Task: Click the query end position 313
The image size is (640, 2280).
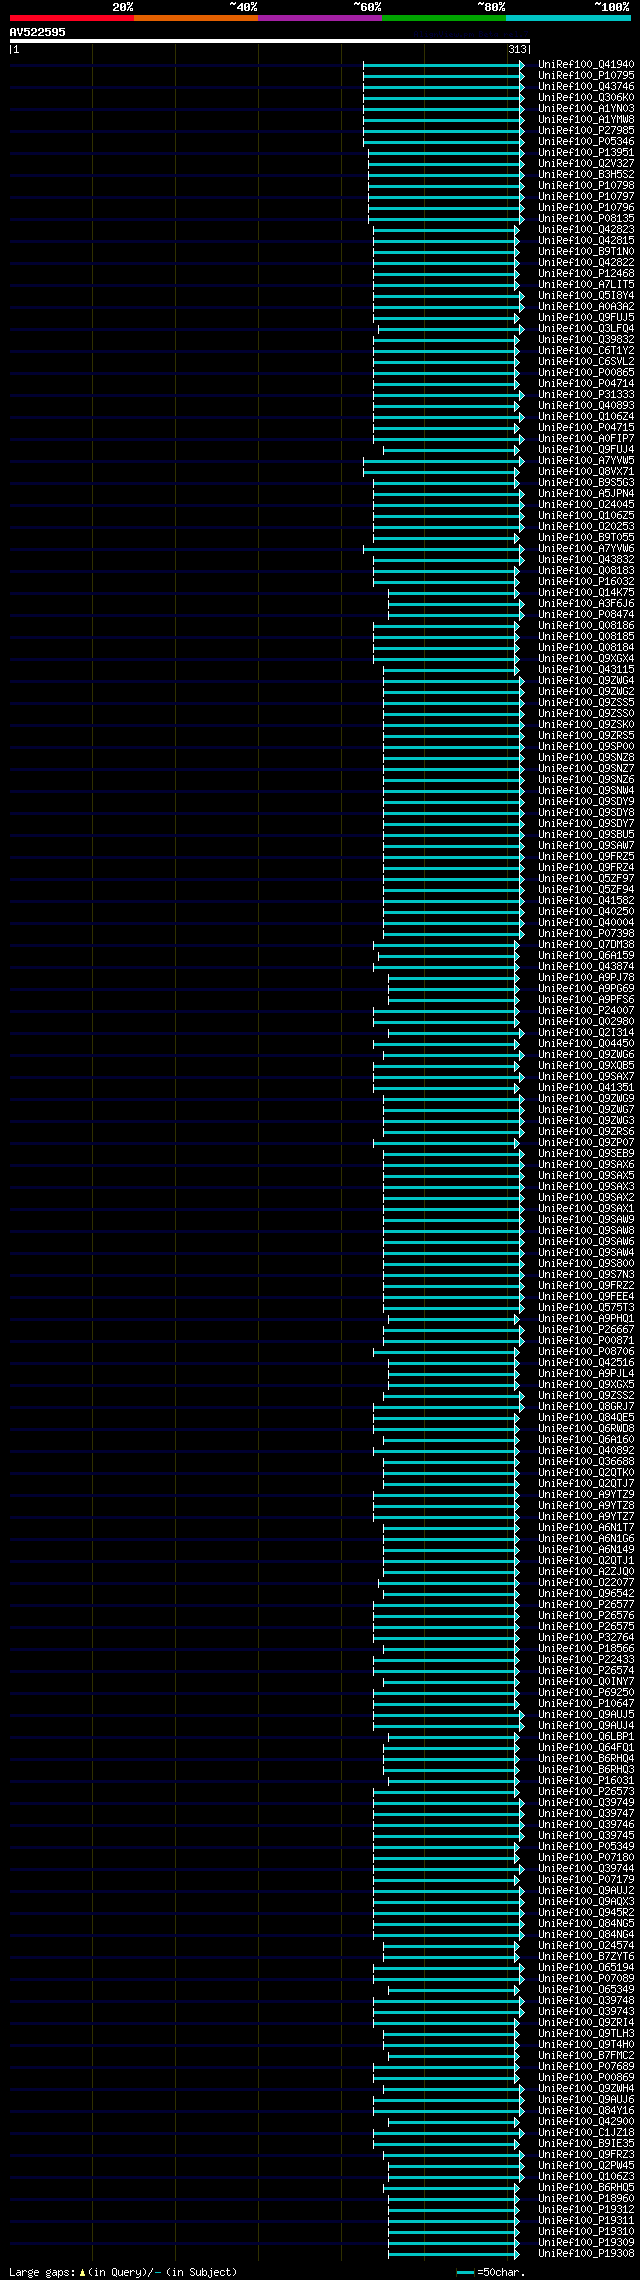Action: pyautogui.click(x=517, y=49)
